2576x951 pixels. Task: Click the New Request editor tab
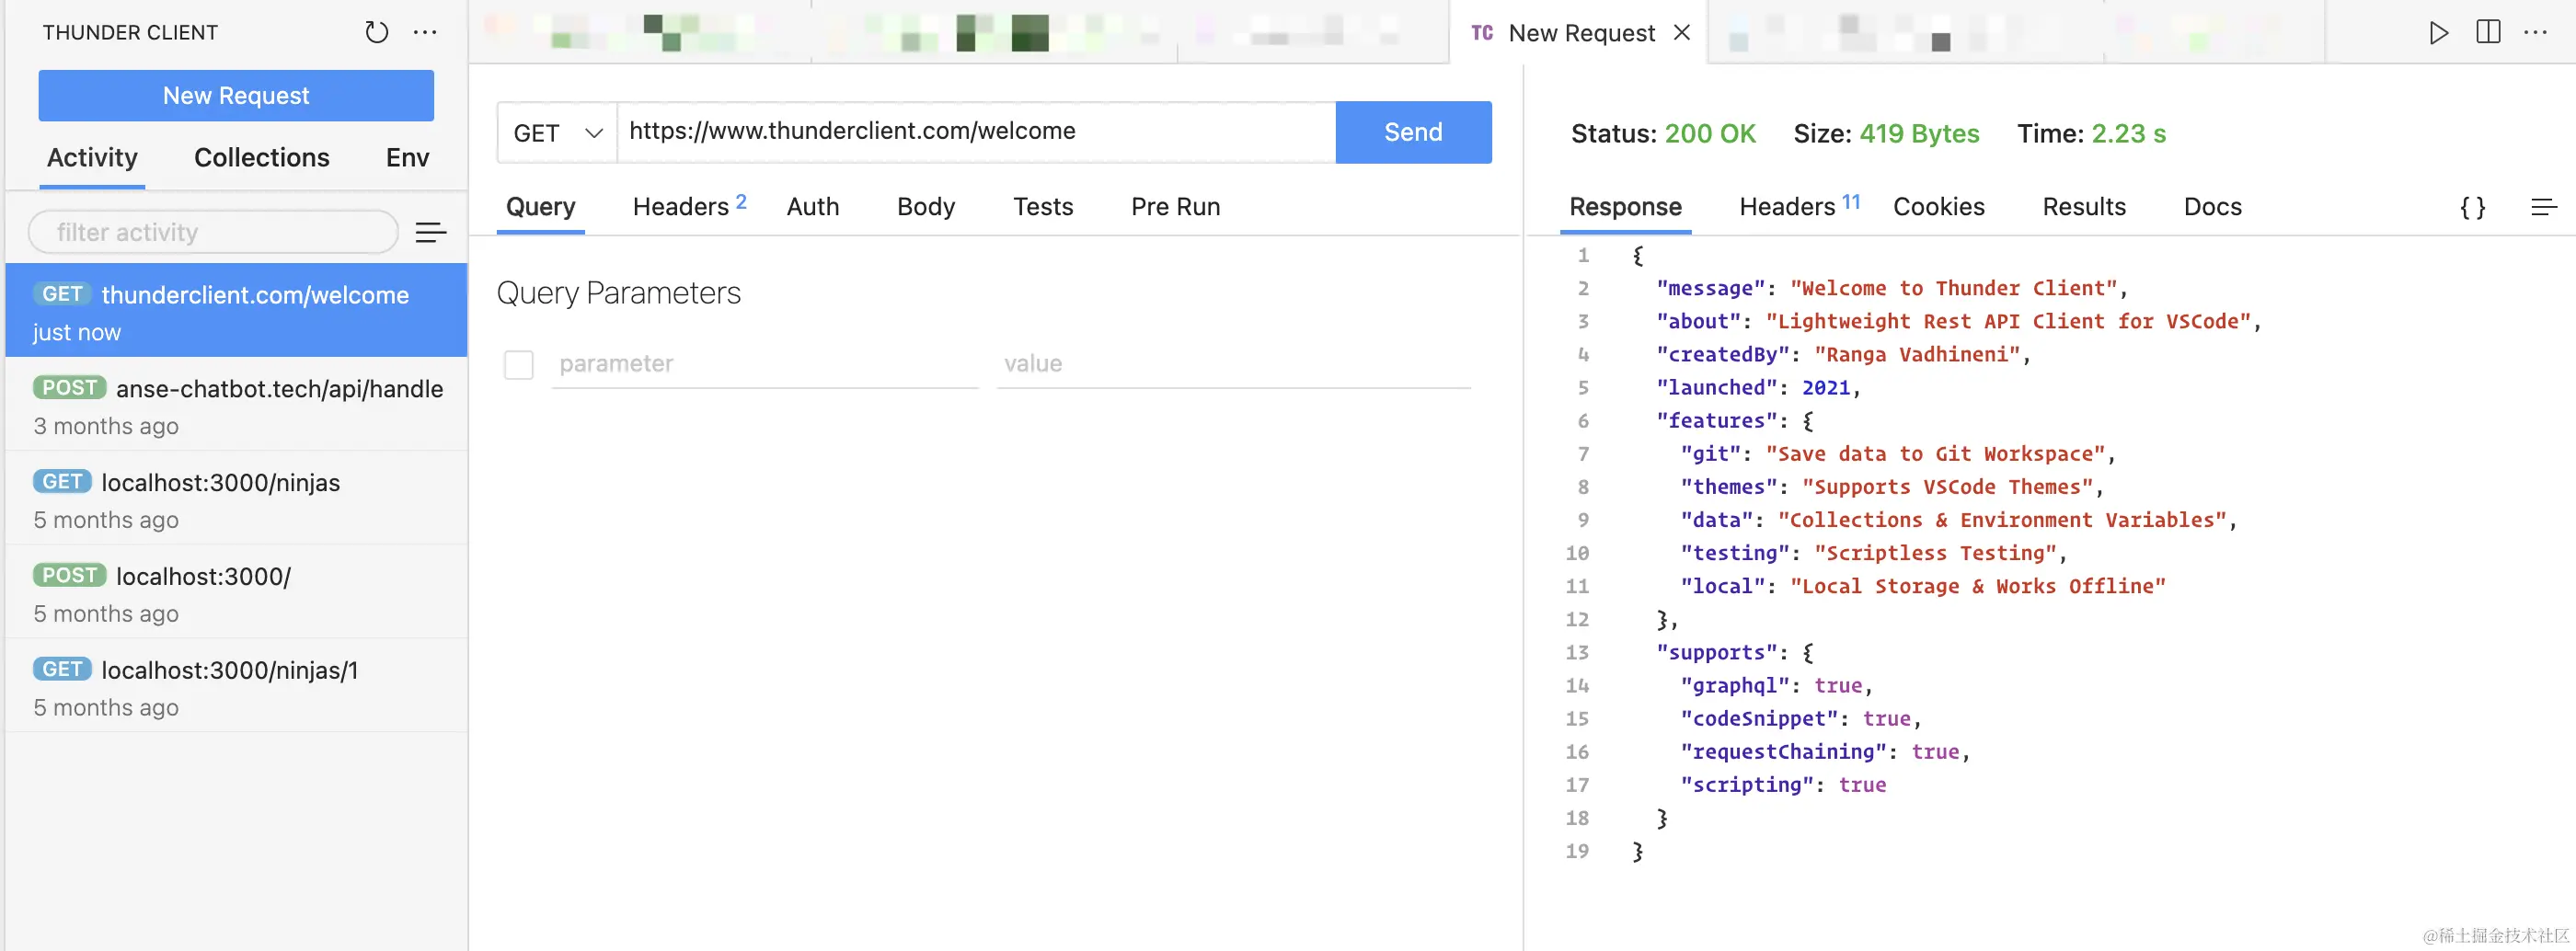point(1580,33)
